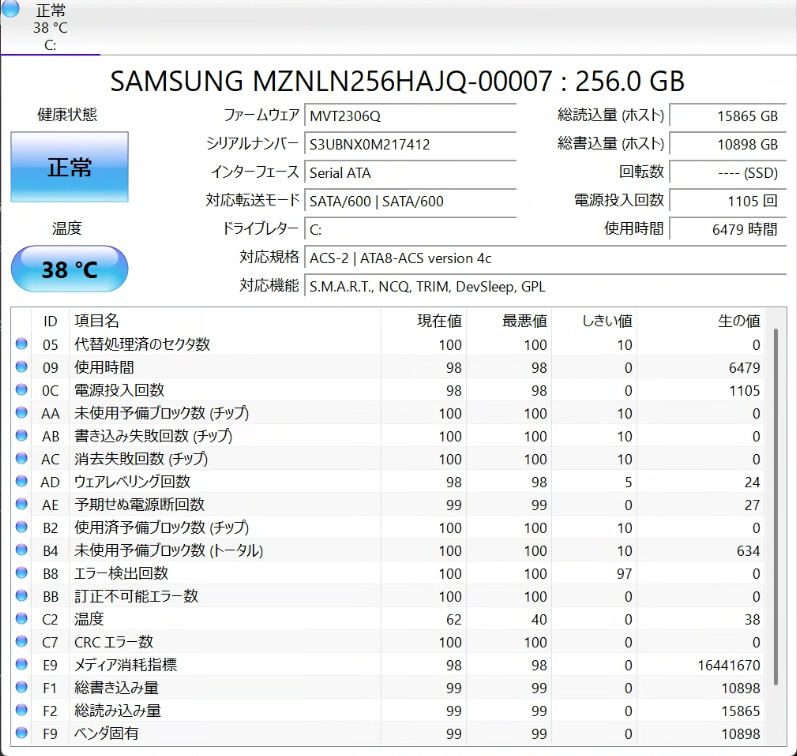Click the transfer mode field SATA/600 | SATA/600

410,201
